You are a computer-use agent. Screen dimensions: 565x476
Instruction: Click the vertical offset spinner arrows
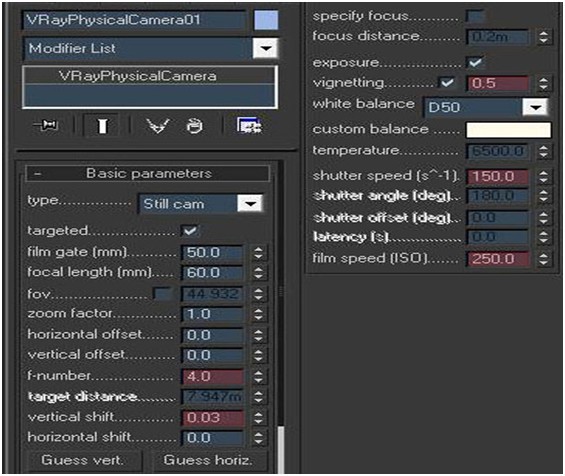(x=258, y=356)
